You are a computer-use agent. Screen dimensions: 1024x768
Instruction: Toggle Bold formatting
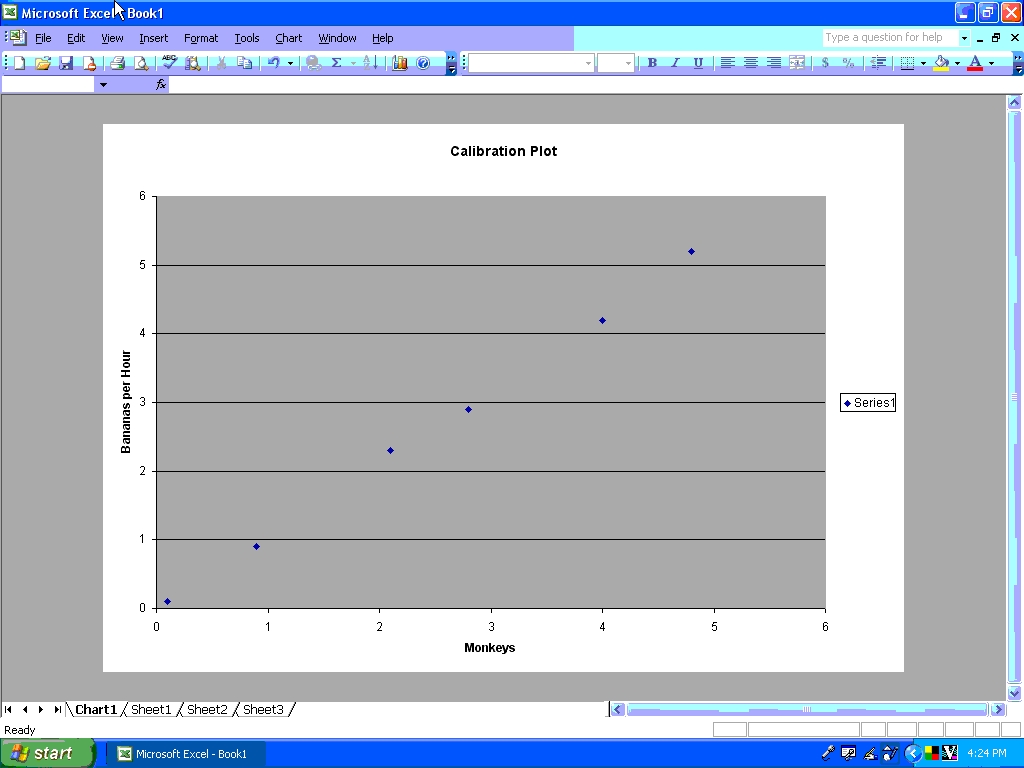click(652, 62)
